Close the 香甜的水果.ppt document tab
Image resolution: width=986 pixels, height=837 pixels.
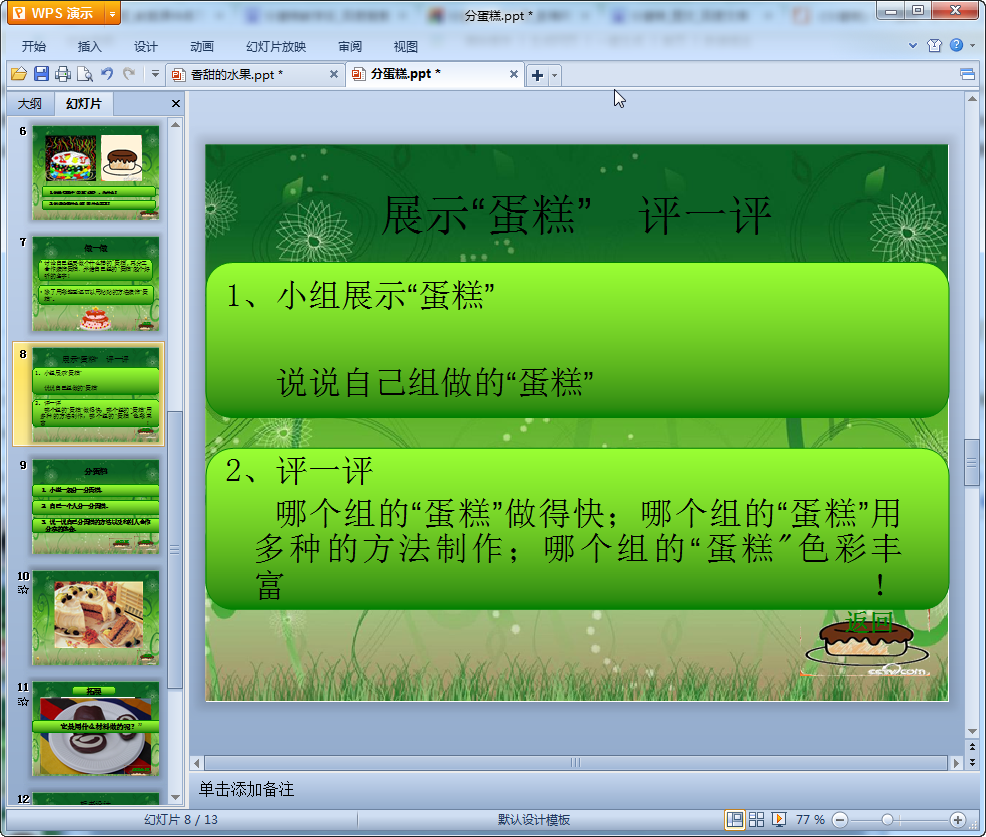tap(334, 74)
